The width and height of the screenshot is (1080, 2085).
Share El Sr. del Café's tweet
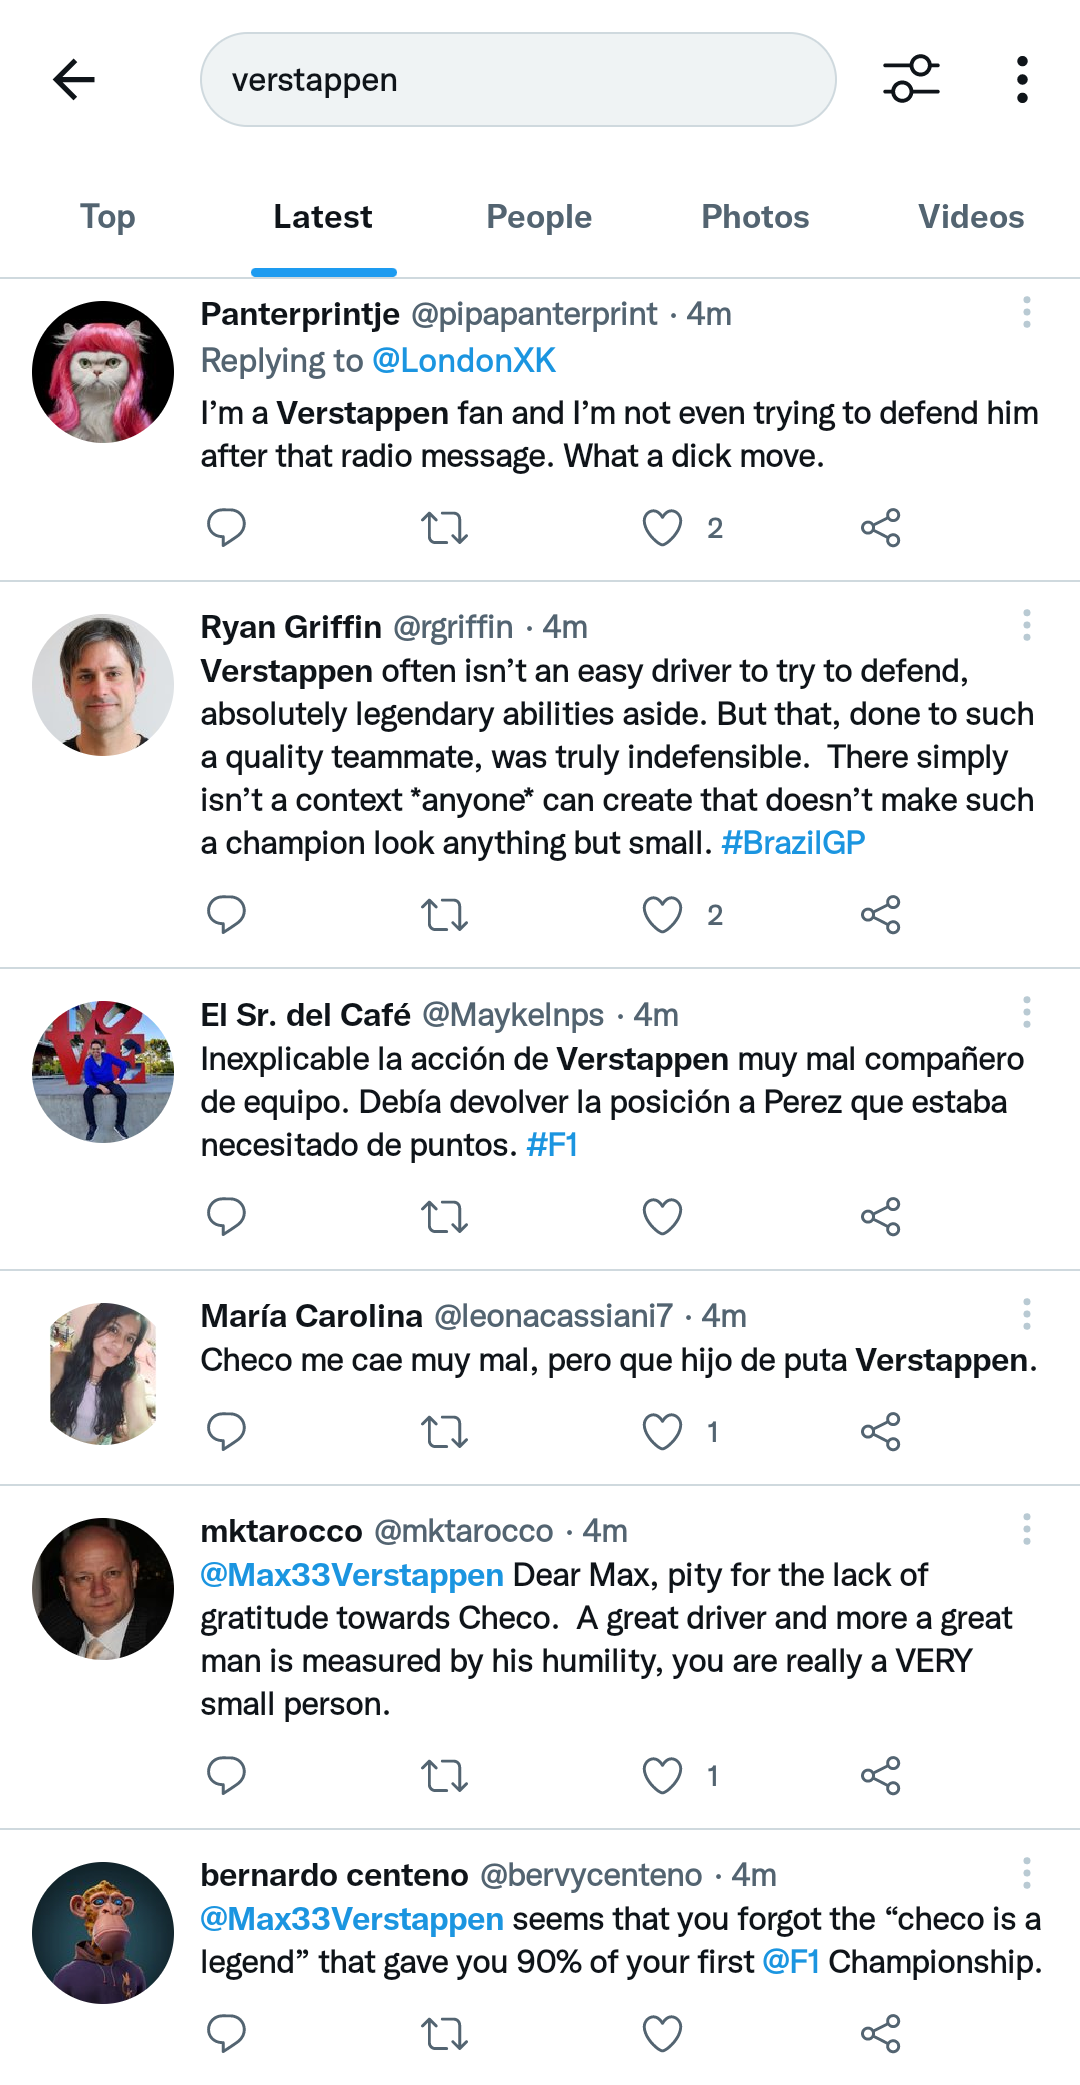point(880,1217)
